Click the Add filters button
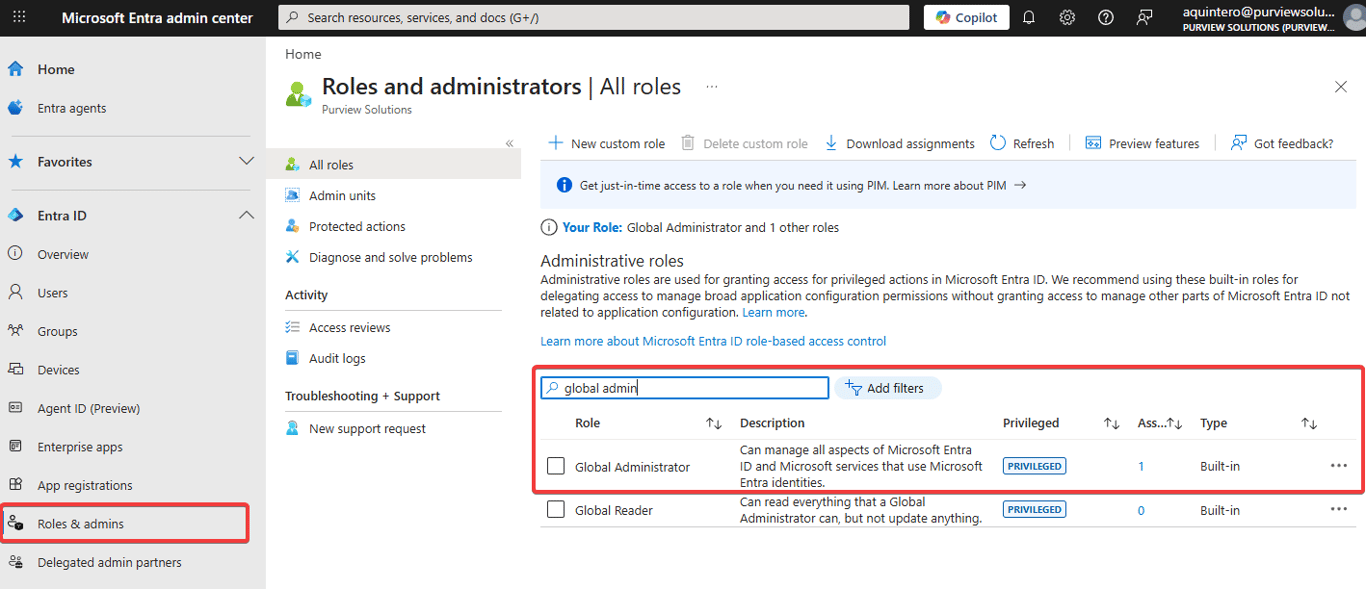 coord(887,388)
